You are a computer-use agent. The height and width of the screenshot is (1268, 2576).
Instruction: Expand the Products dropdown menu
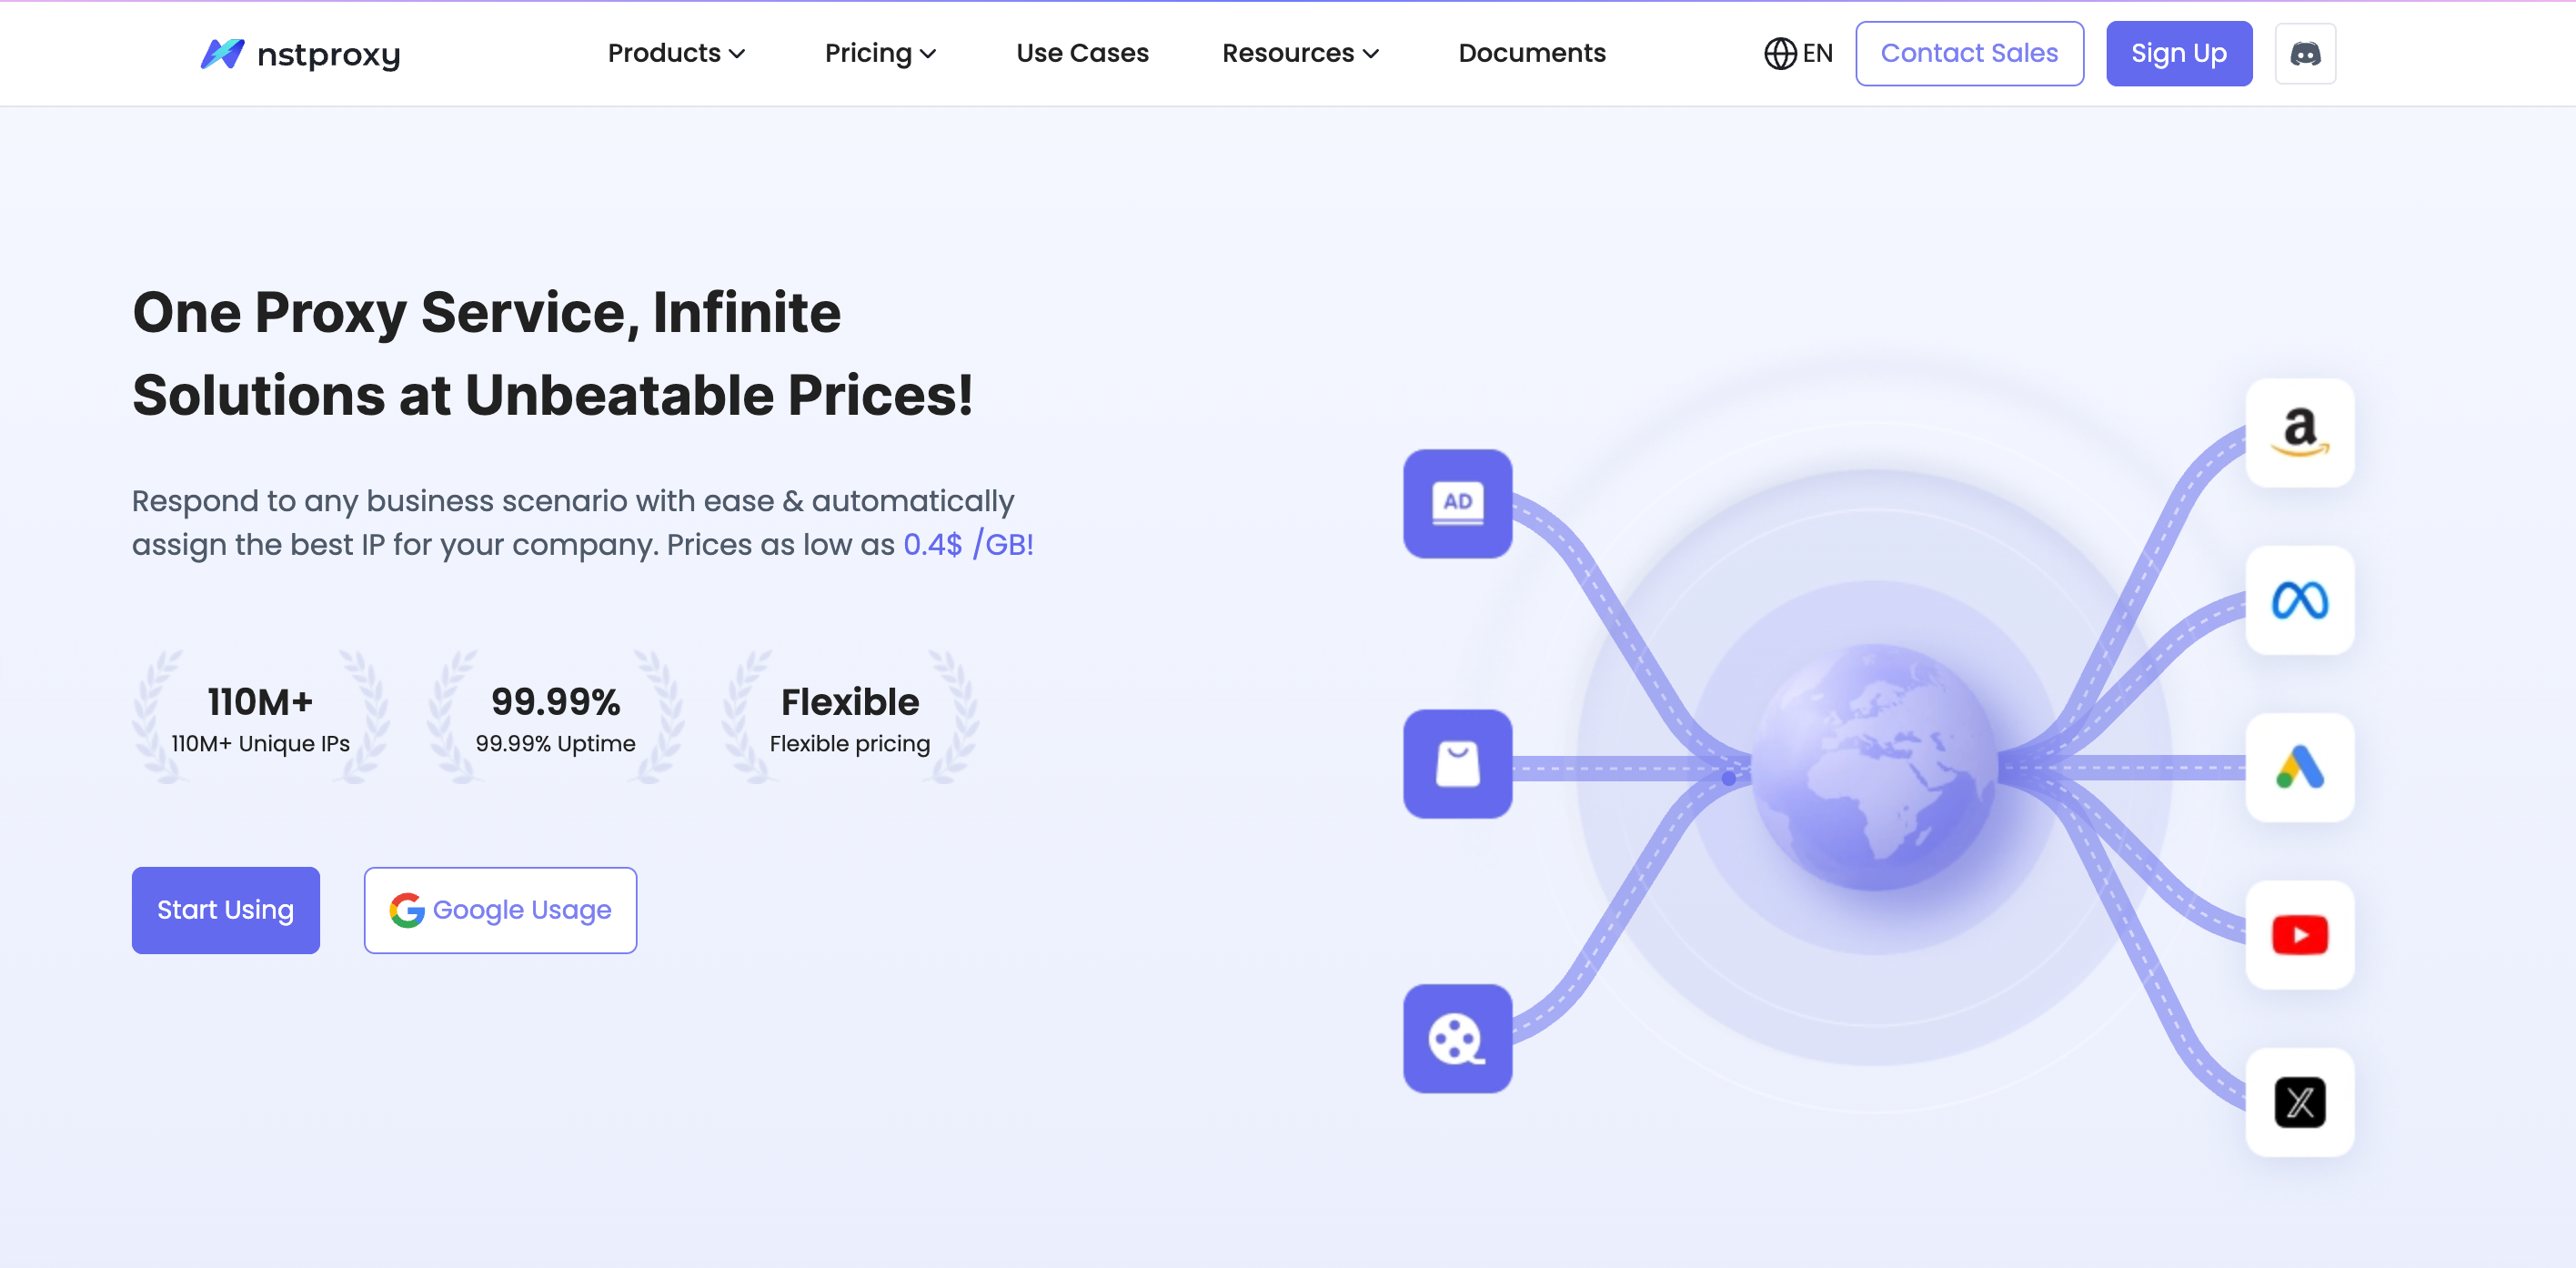coord(676,54)
